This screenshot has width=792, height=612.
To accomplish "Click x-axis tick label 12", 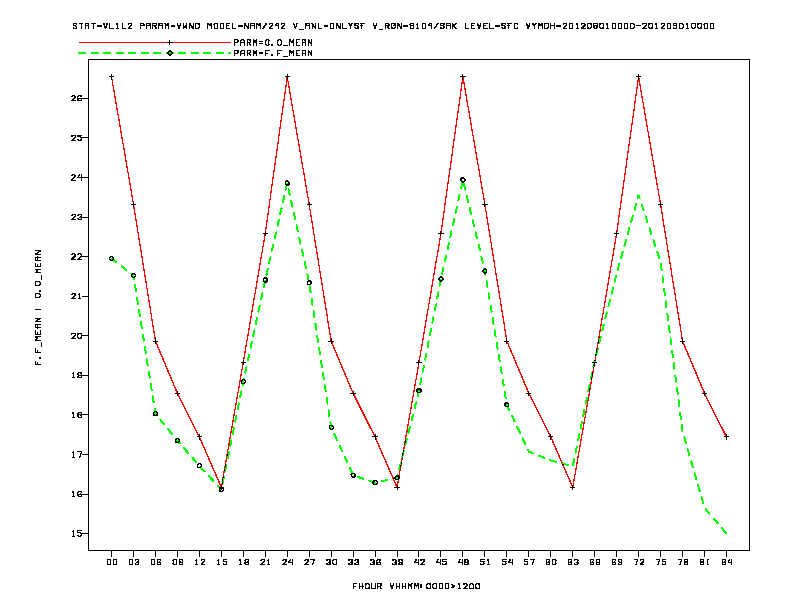I will point(200,562).
